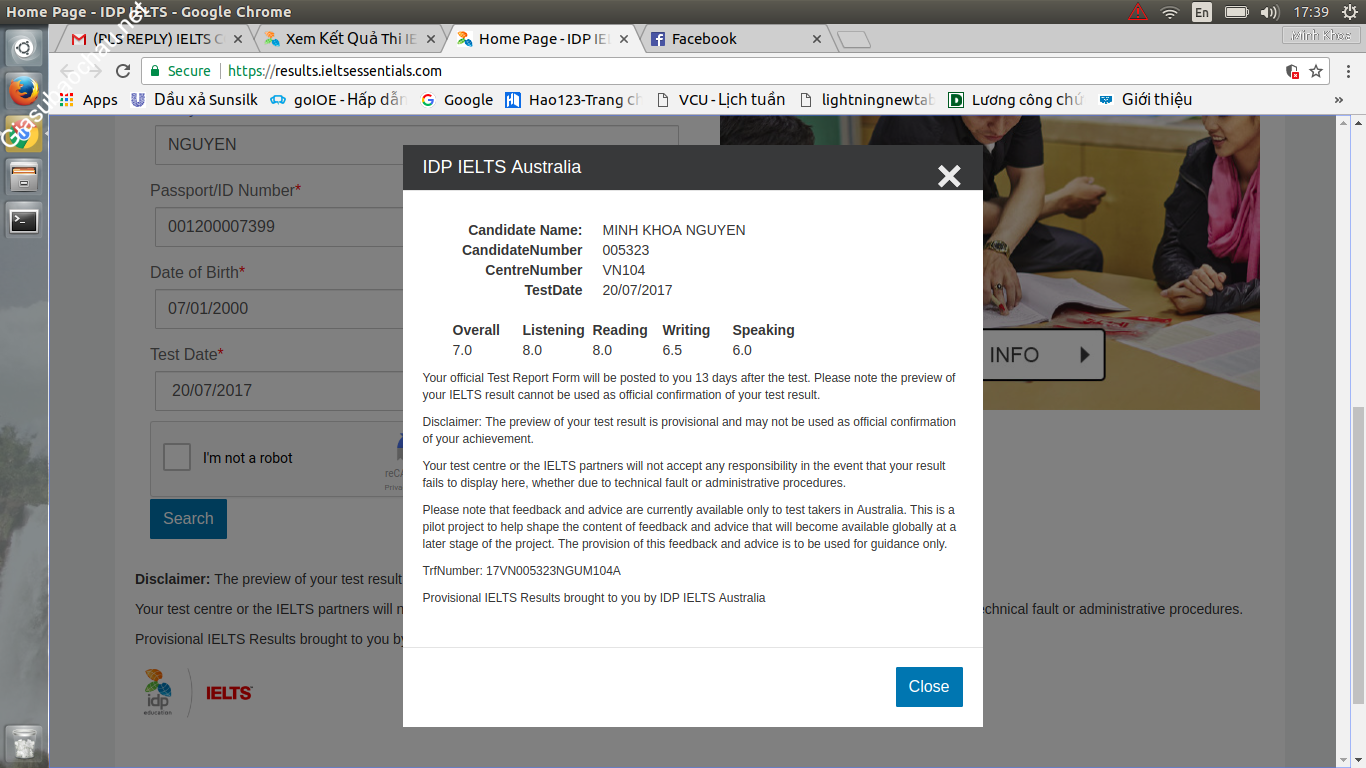Viewport: 1366px width, 768px height.
Task: Open the Google bookmark in bookmarks bar
Action: 457,100
